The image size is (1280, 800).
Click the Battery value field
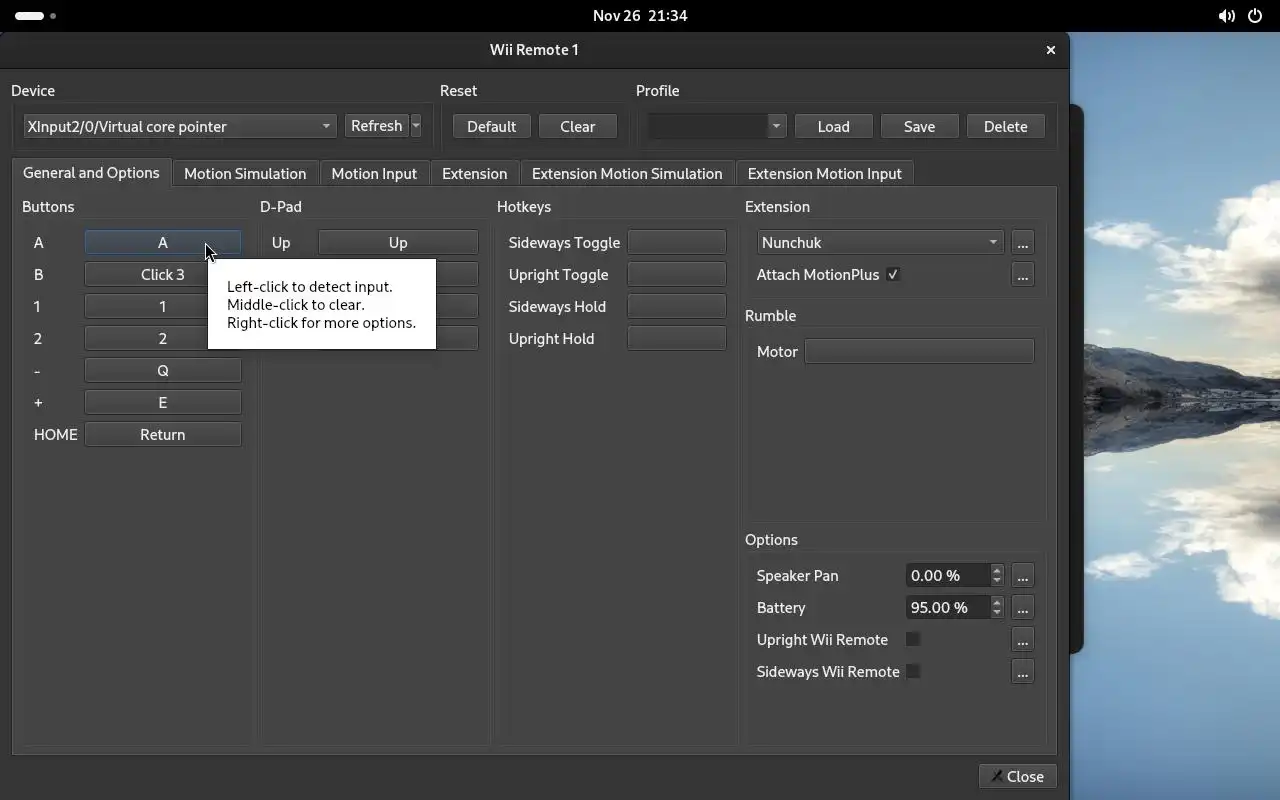948,607
